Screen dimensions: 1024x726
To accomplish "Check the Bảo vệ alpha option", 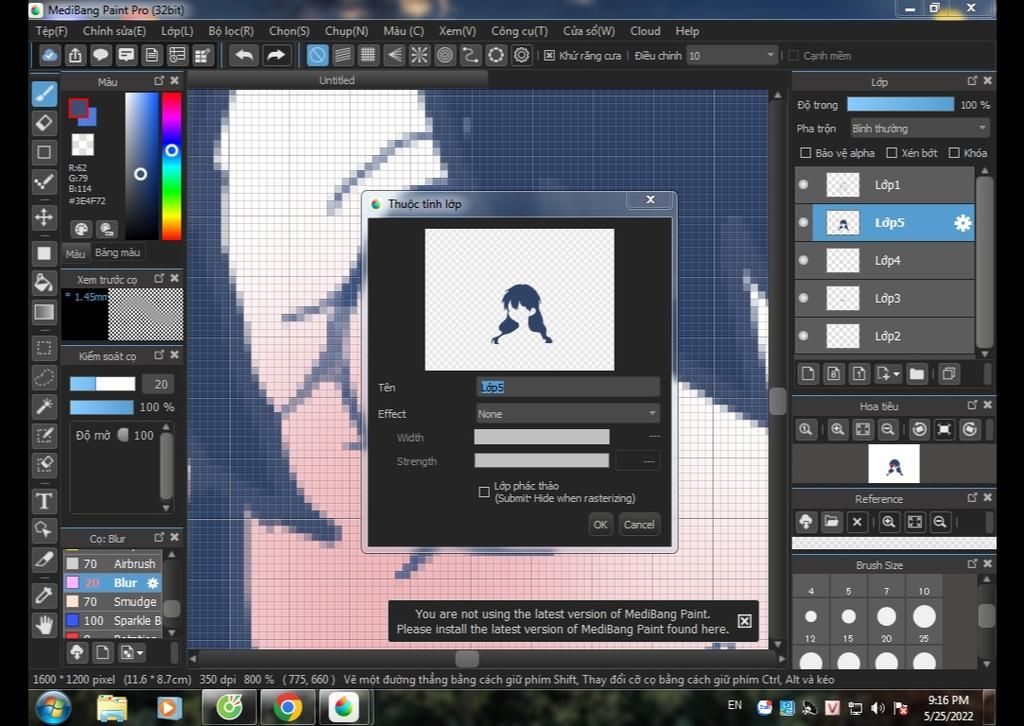I will pos(806,153).
